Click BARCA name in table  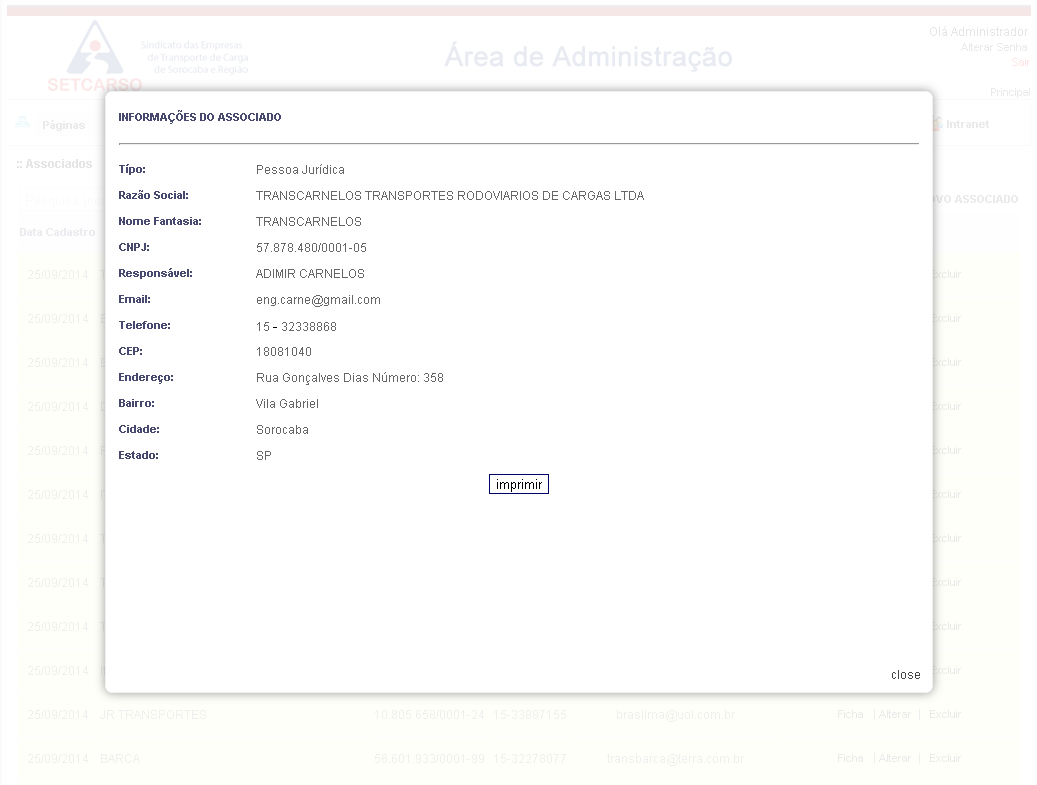click(x=120, y=759)
